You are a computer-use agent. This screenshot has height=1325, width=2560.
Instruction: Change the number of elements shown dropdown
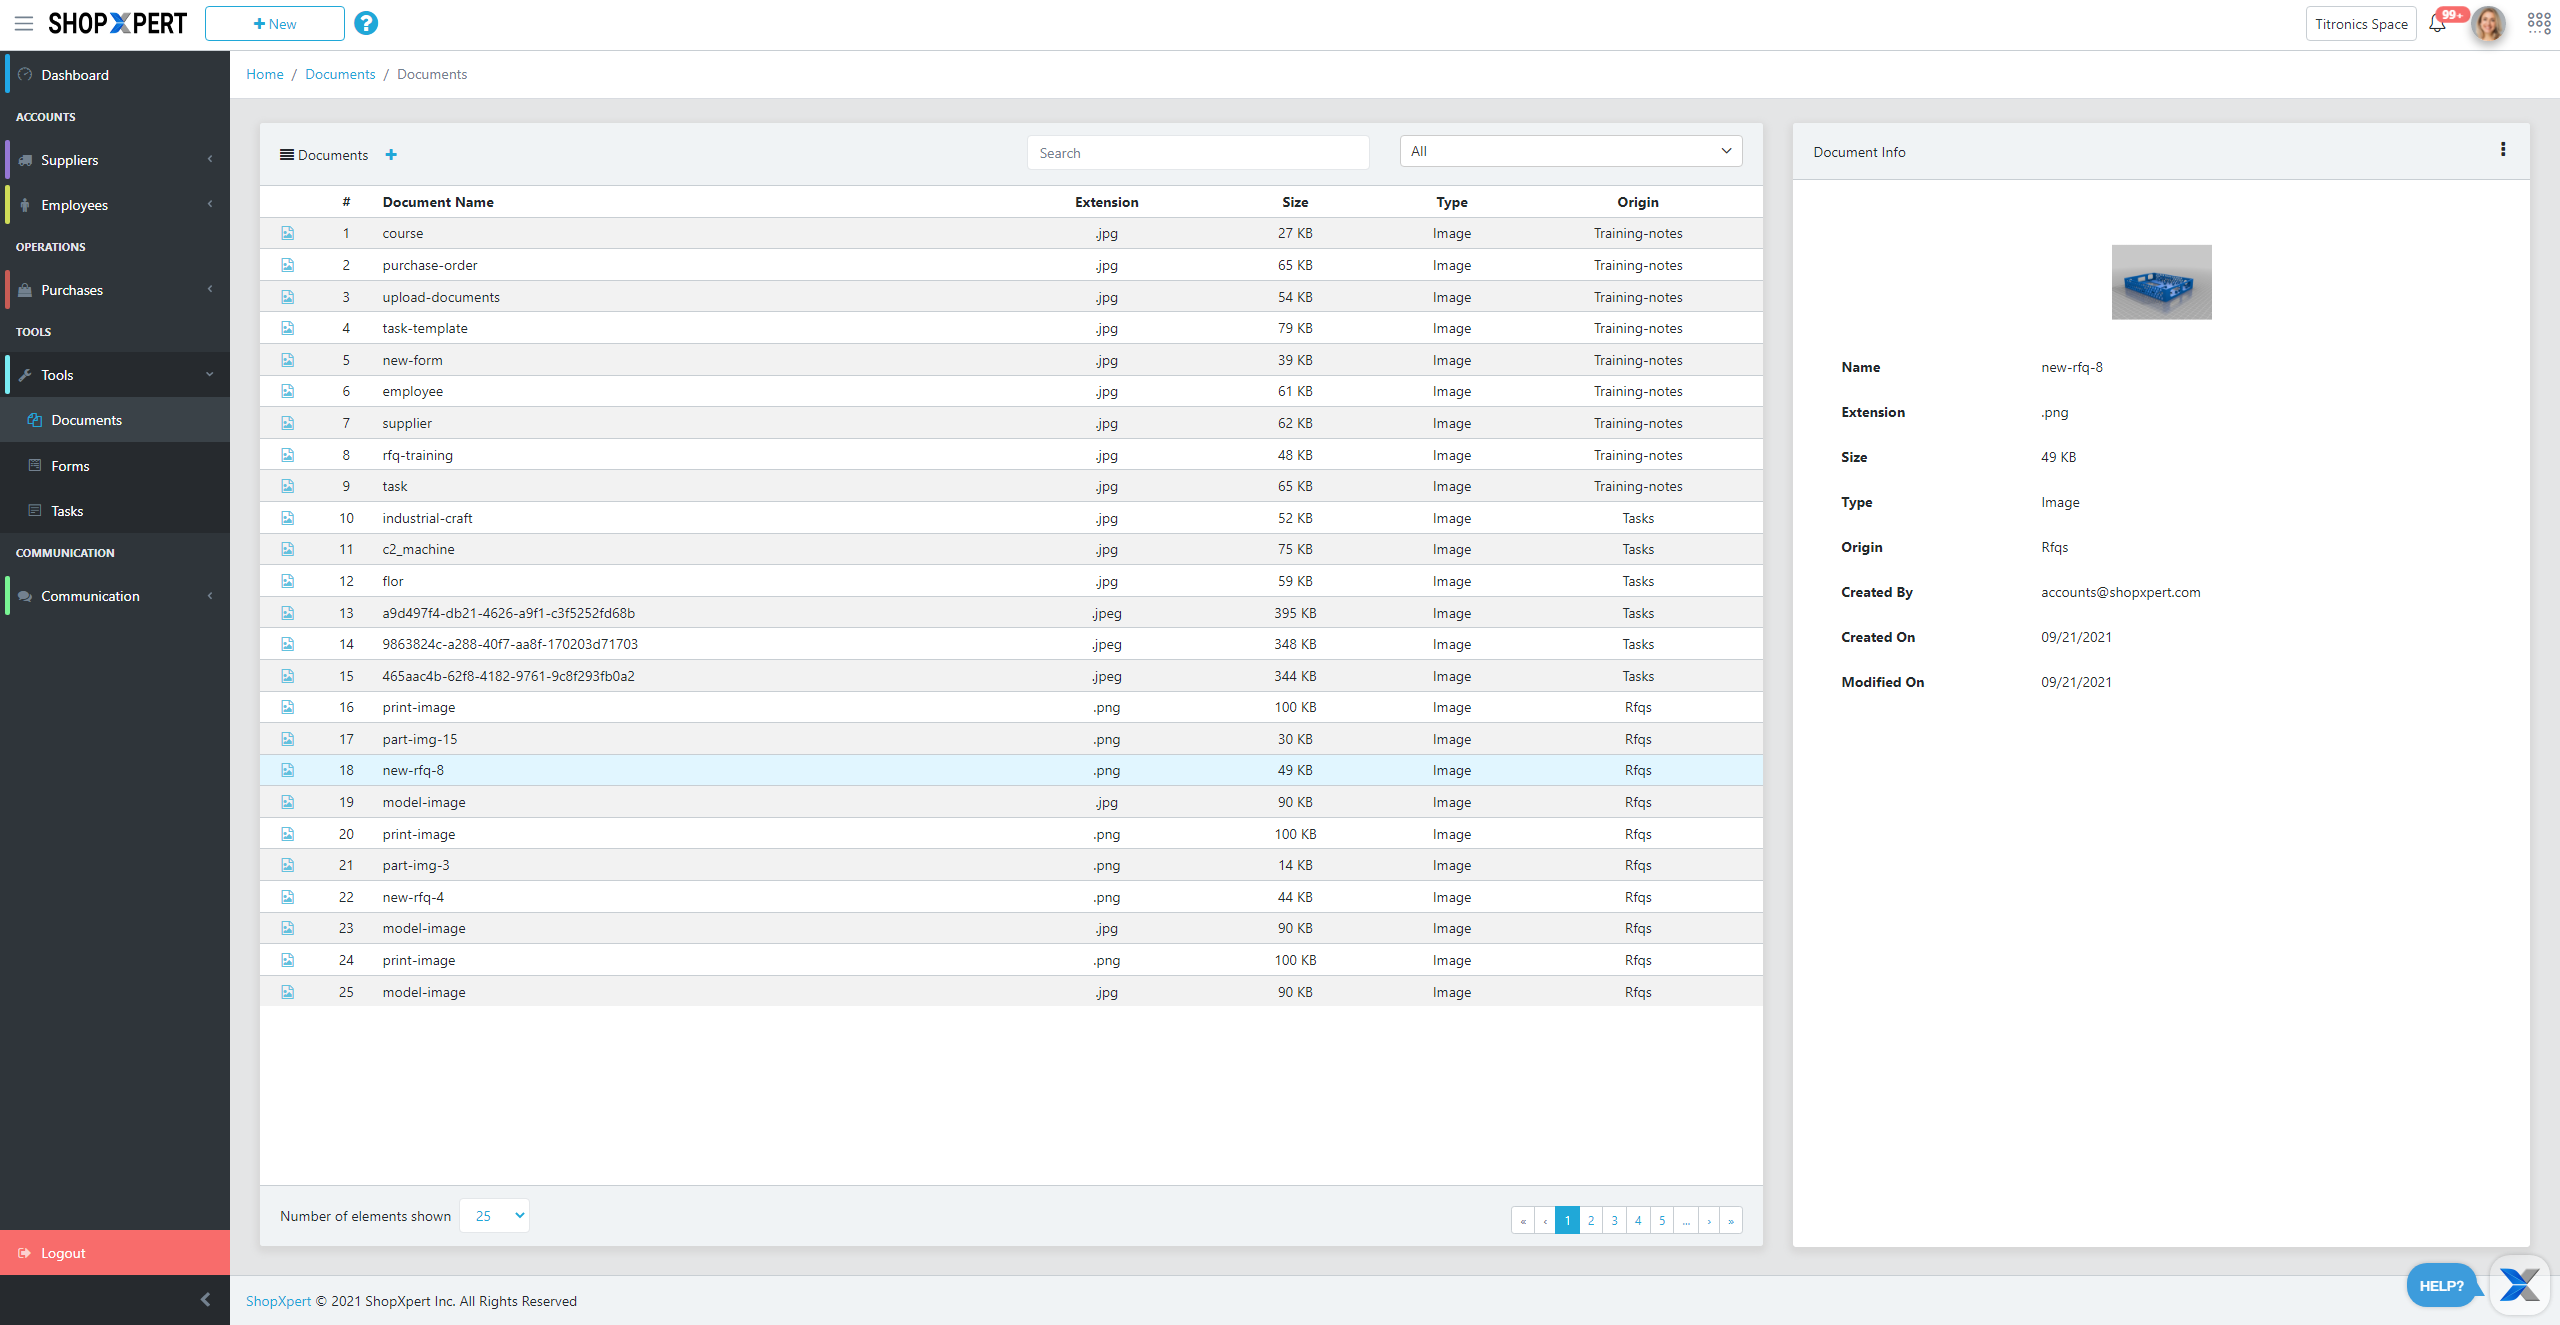point(494,1216)
